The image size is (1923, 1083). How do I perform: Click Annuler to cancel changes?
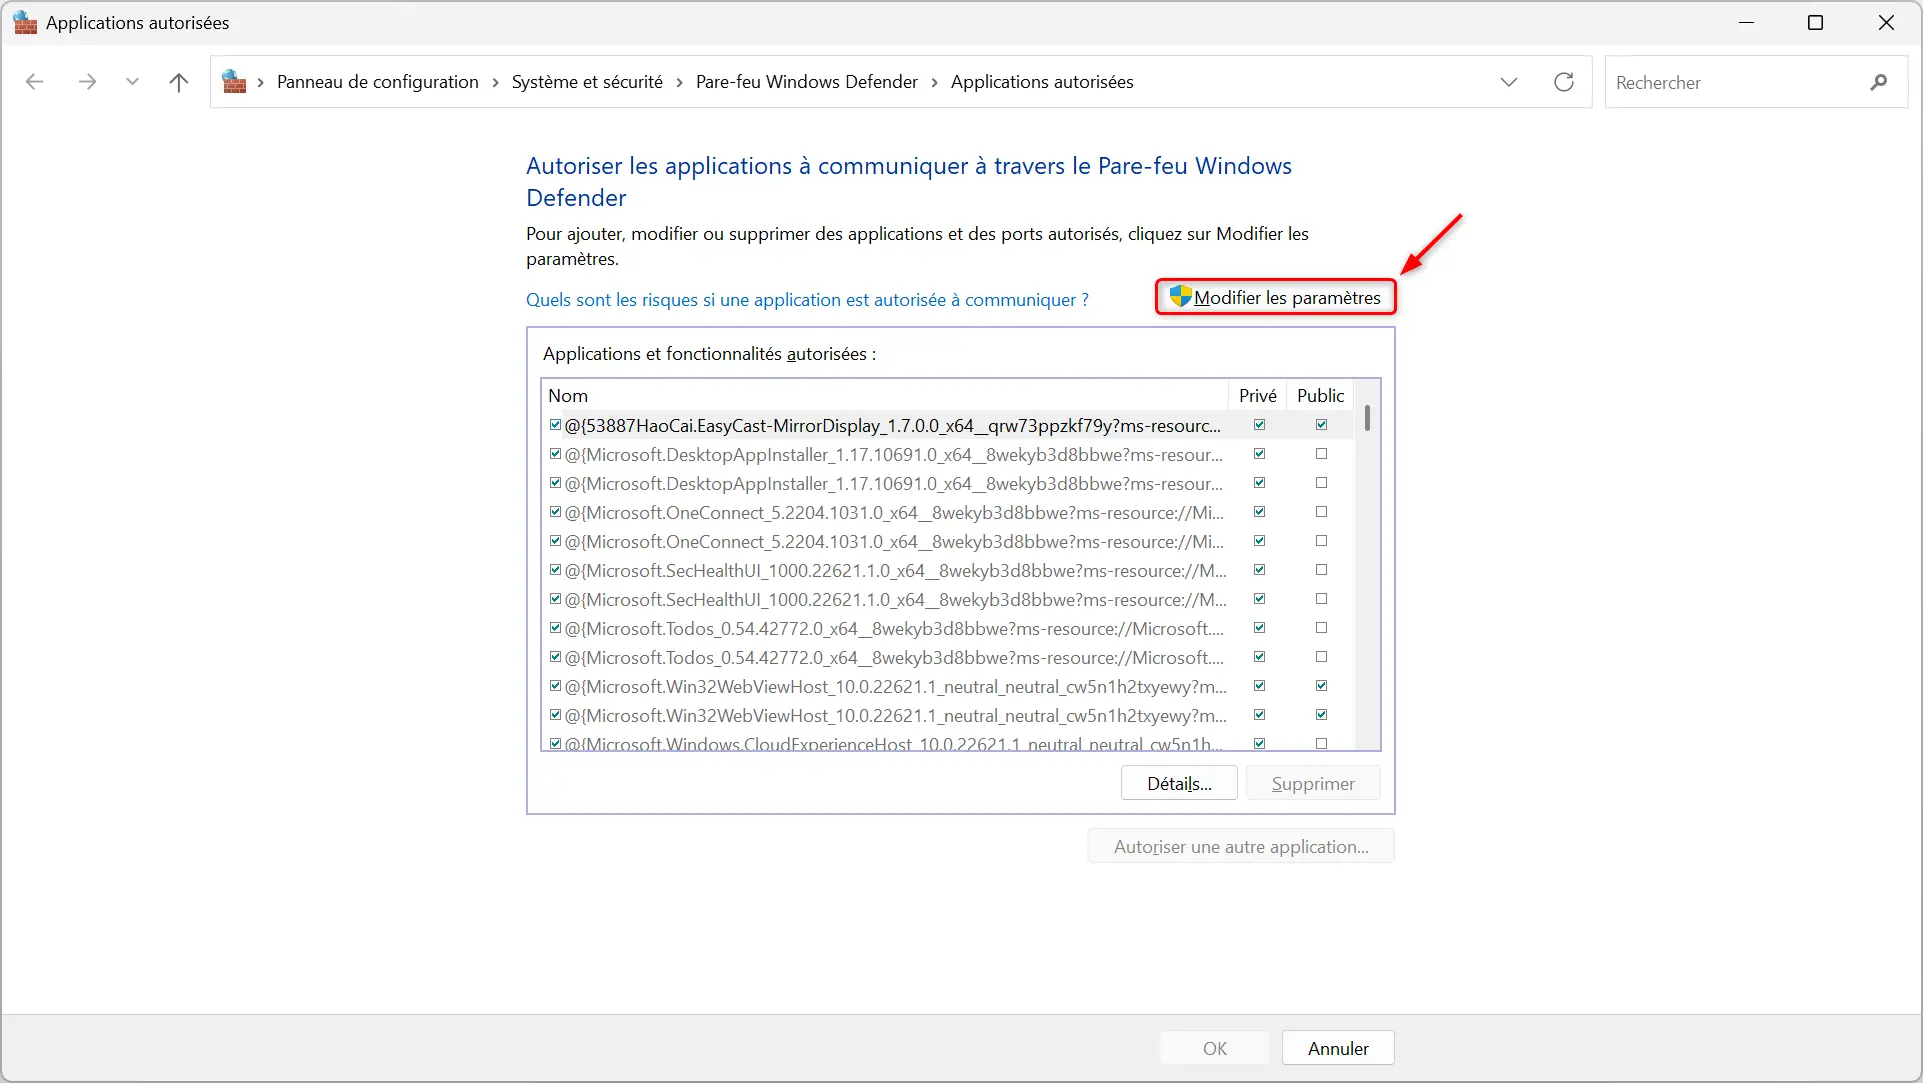coord(1338,1048)
